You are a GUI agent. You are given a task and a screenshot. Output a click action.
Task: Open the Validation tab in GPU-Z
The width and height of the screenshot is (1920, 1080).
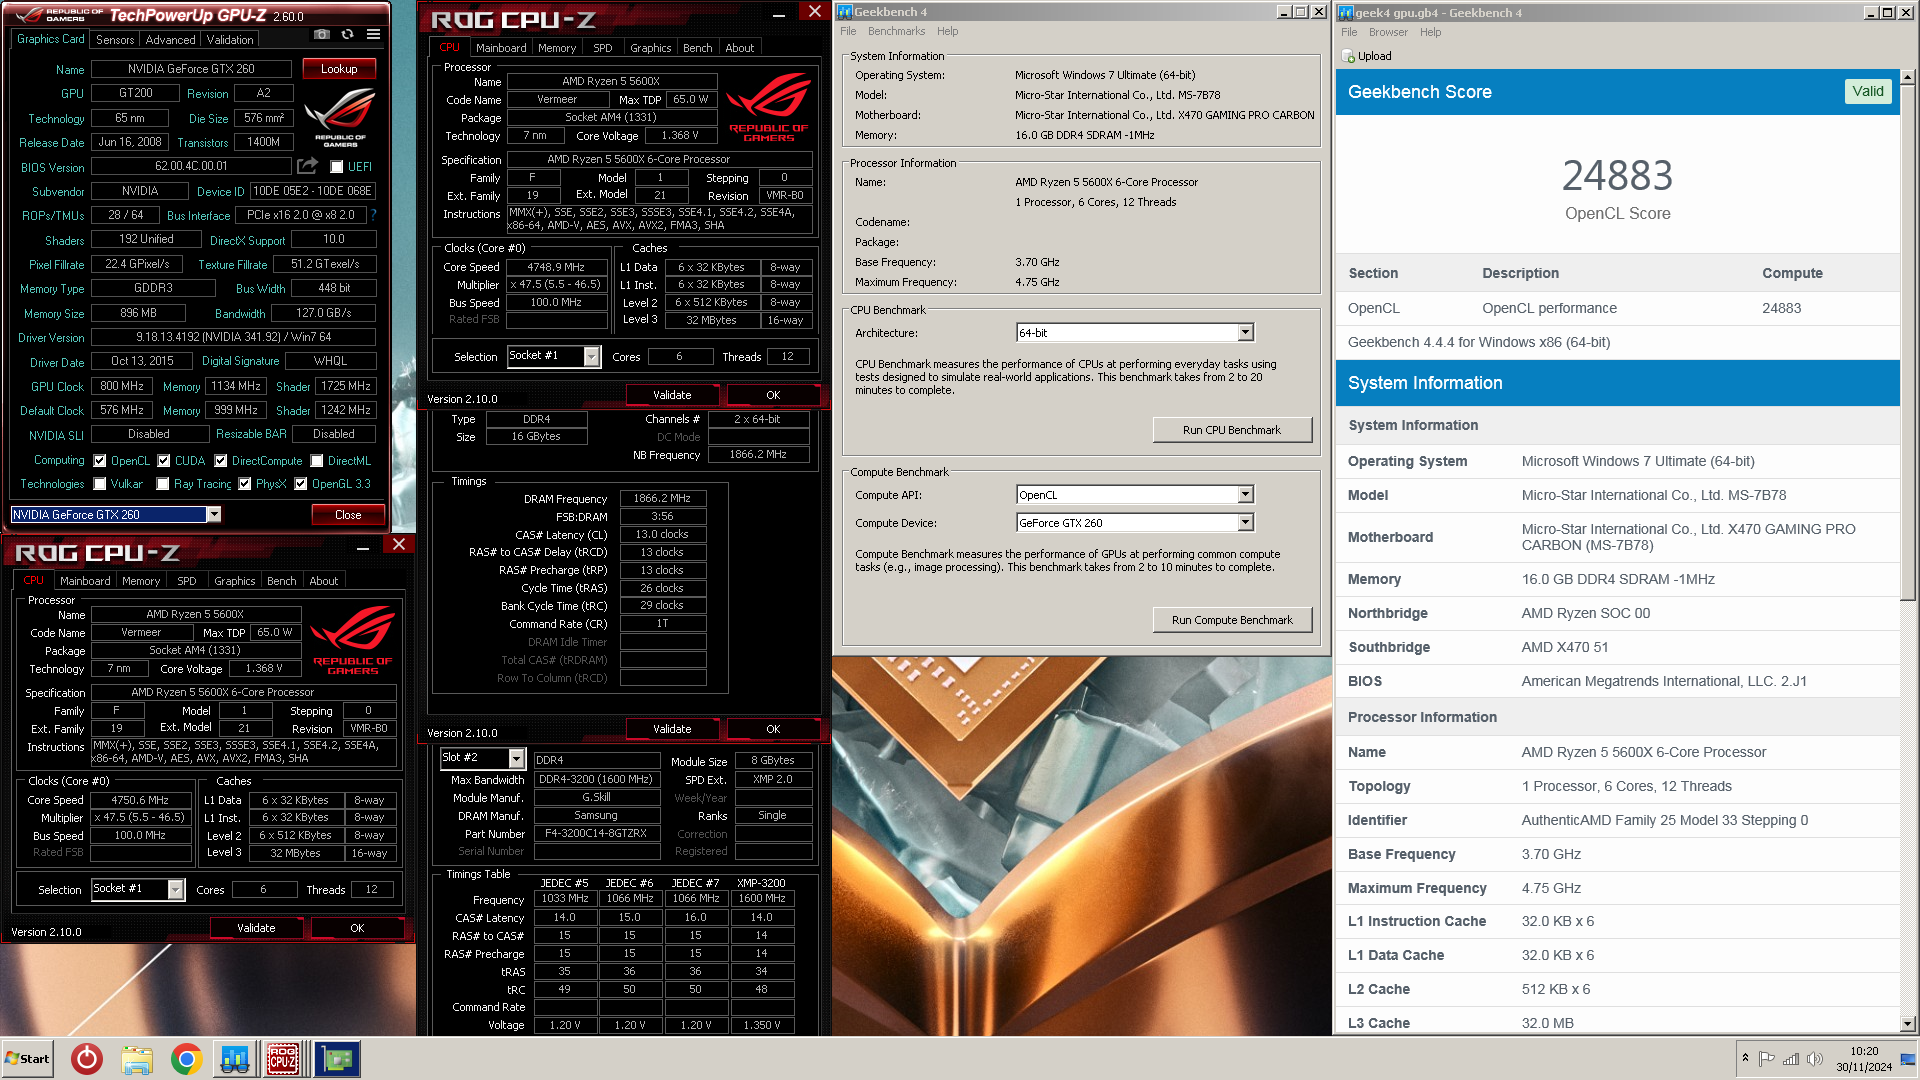230,40
